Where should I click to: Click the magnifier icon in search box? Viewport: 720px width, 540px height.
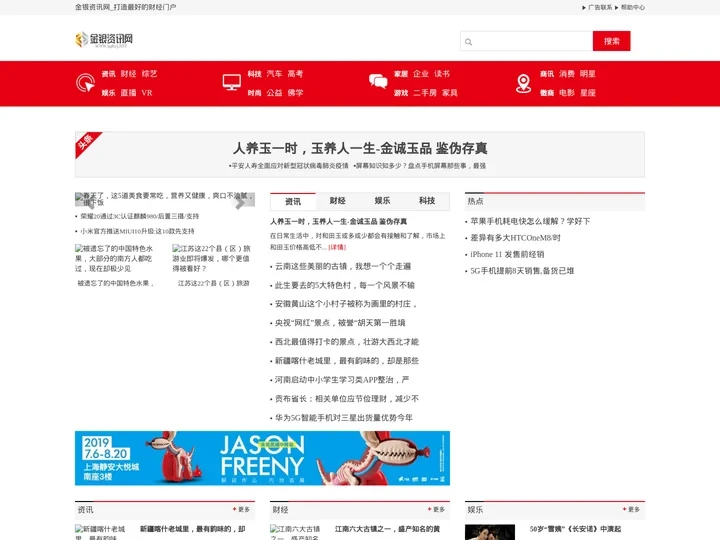coord(468,42)
